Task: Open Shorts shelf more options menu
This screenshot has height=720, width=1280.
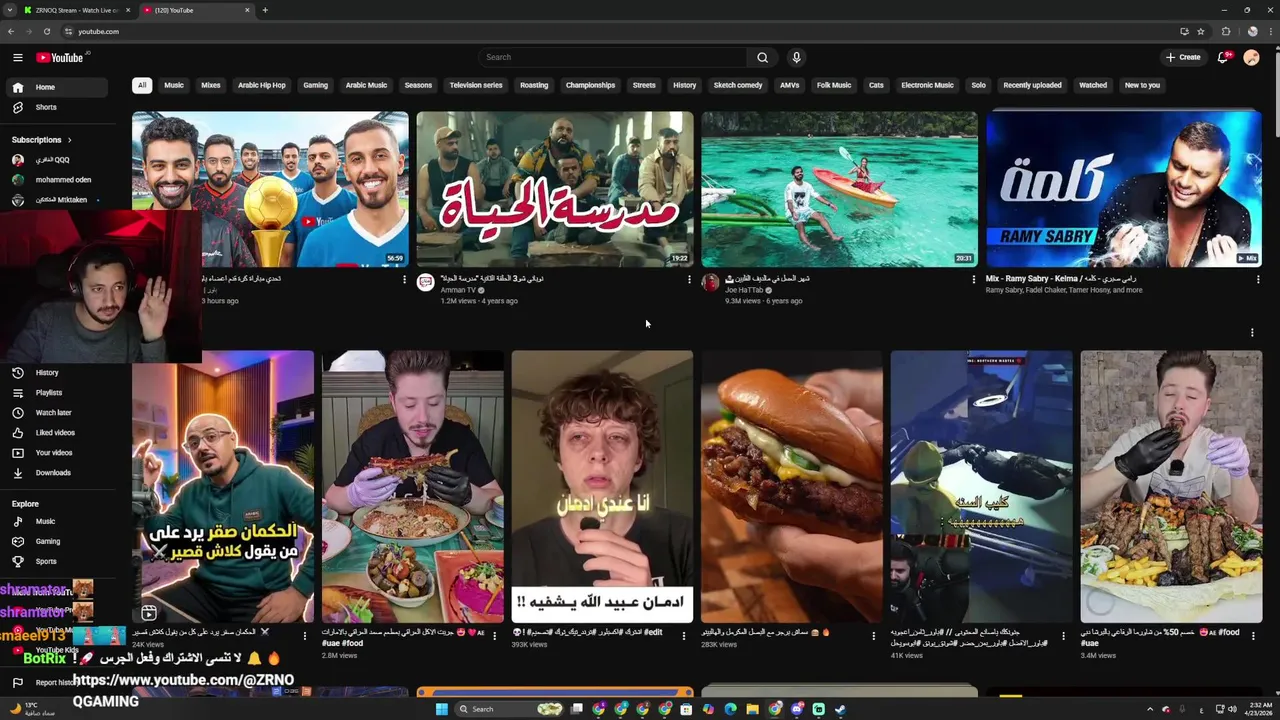Action: [x=1252, y=333]
